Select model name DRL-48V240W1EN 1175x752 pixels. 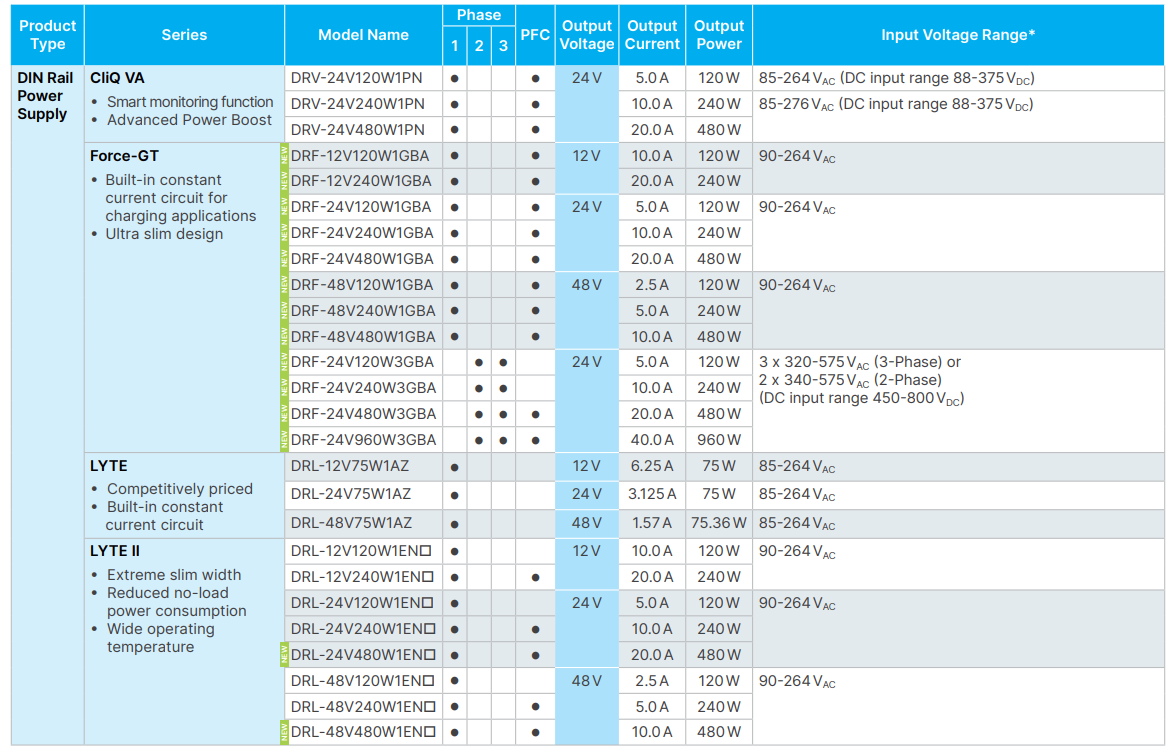363,706
